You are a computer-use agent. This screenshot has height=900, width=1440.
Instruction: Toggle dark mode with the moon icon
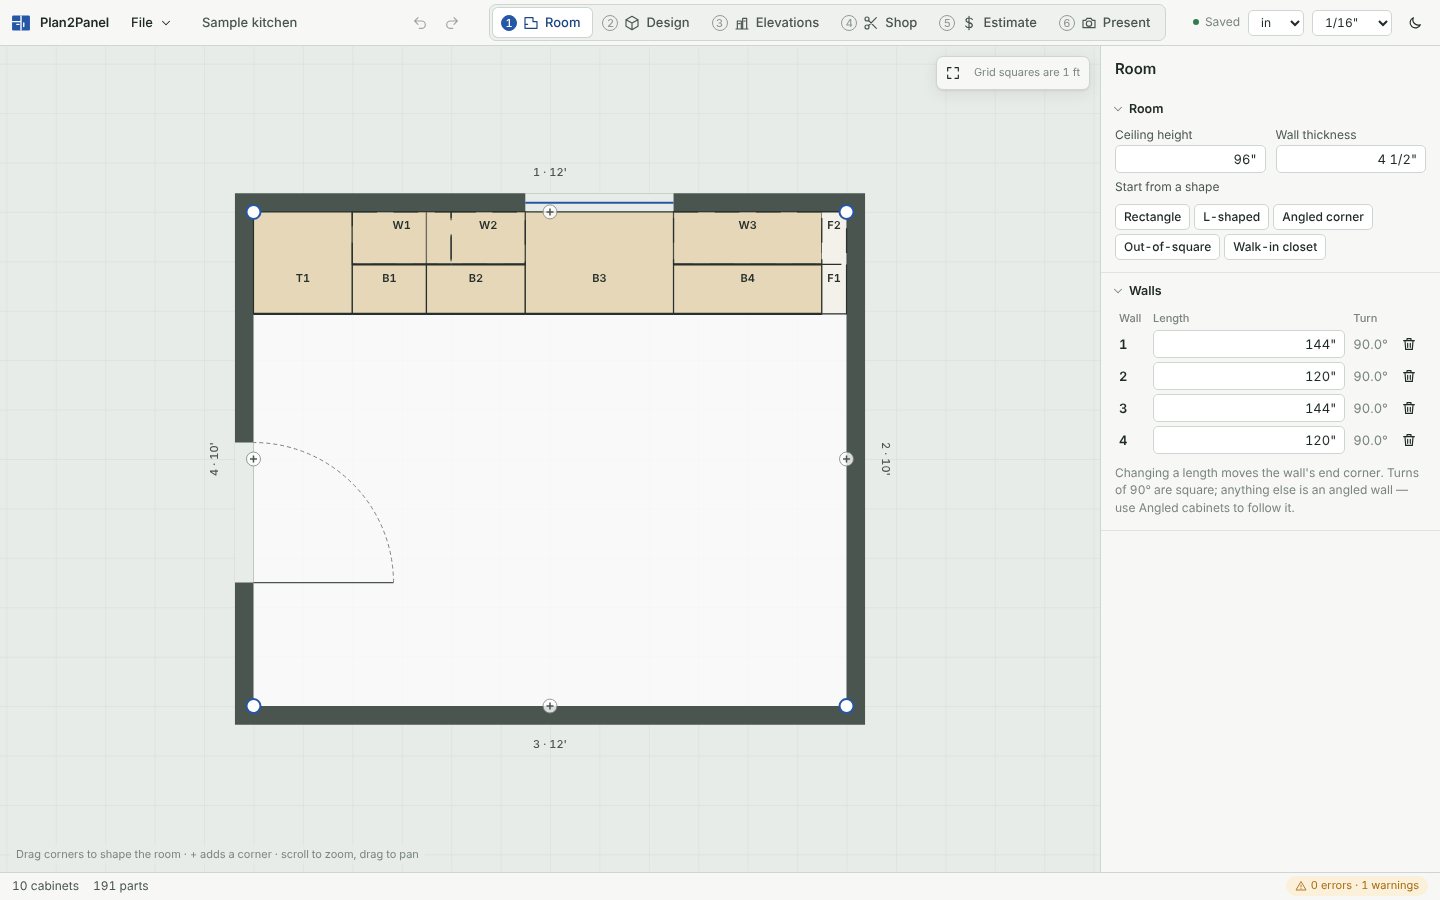(1415, 23)
